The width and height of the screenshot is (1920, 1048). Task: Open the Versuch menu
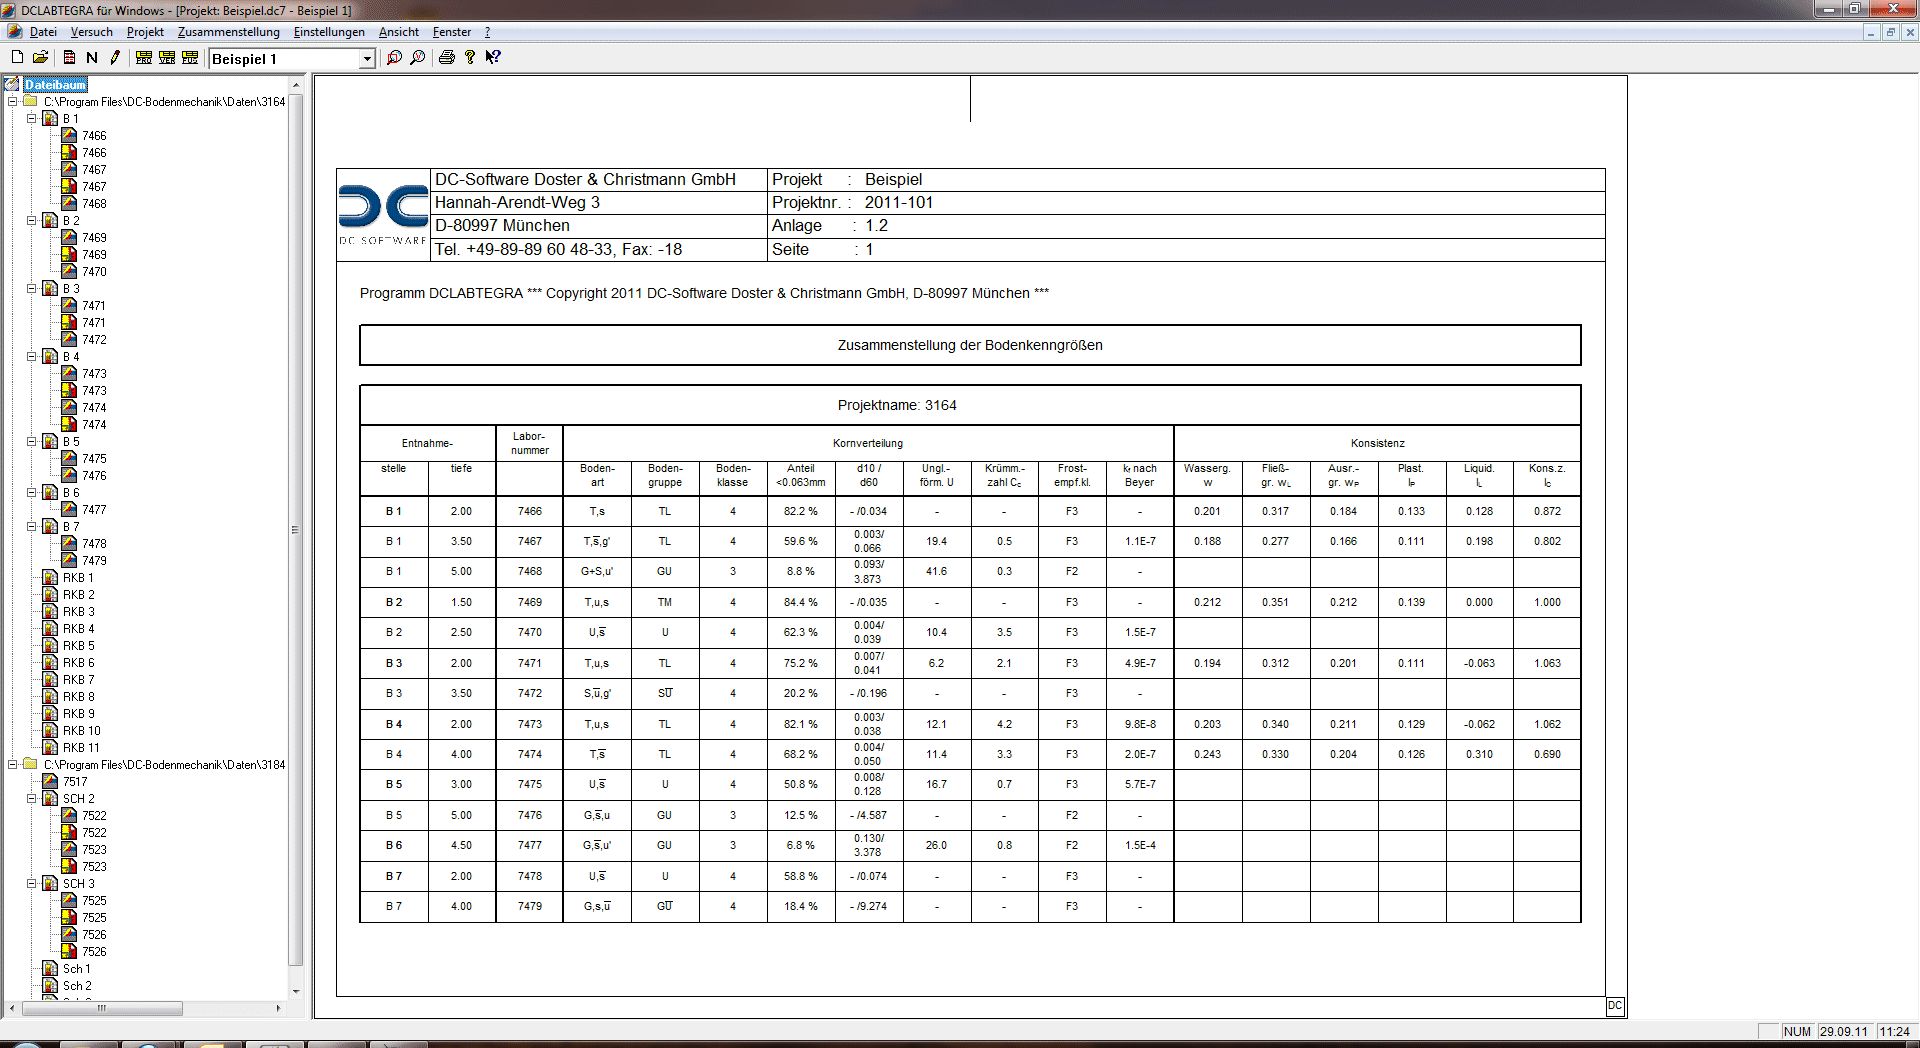[x=91, y=32]
